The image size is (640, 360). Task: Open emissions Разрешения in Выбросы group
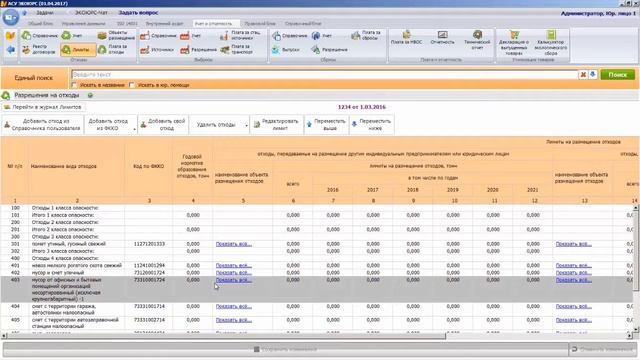[x=199, y=50]
